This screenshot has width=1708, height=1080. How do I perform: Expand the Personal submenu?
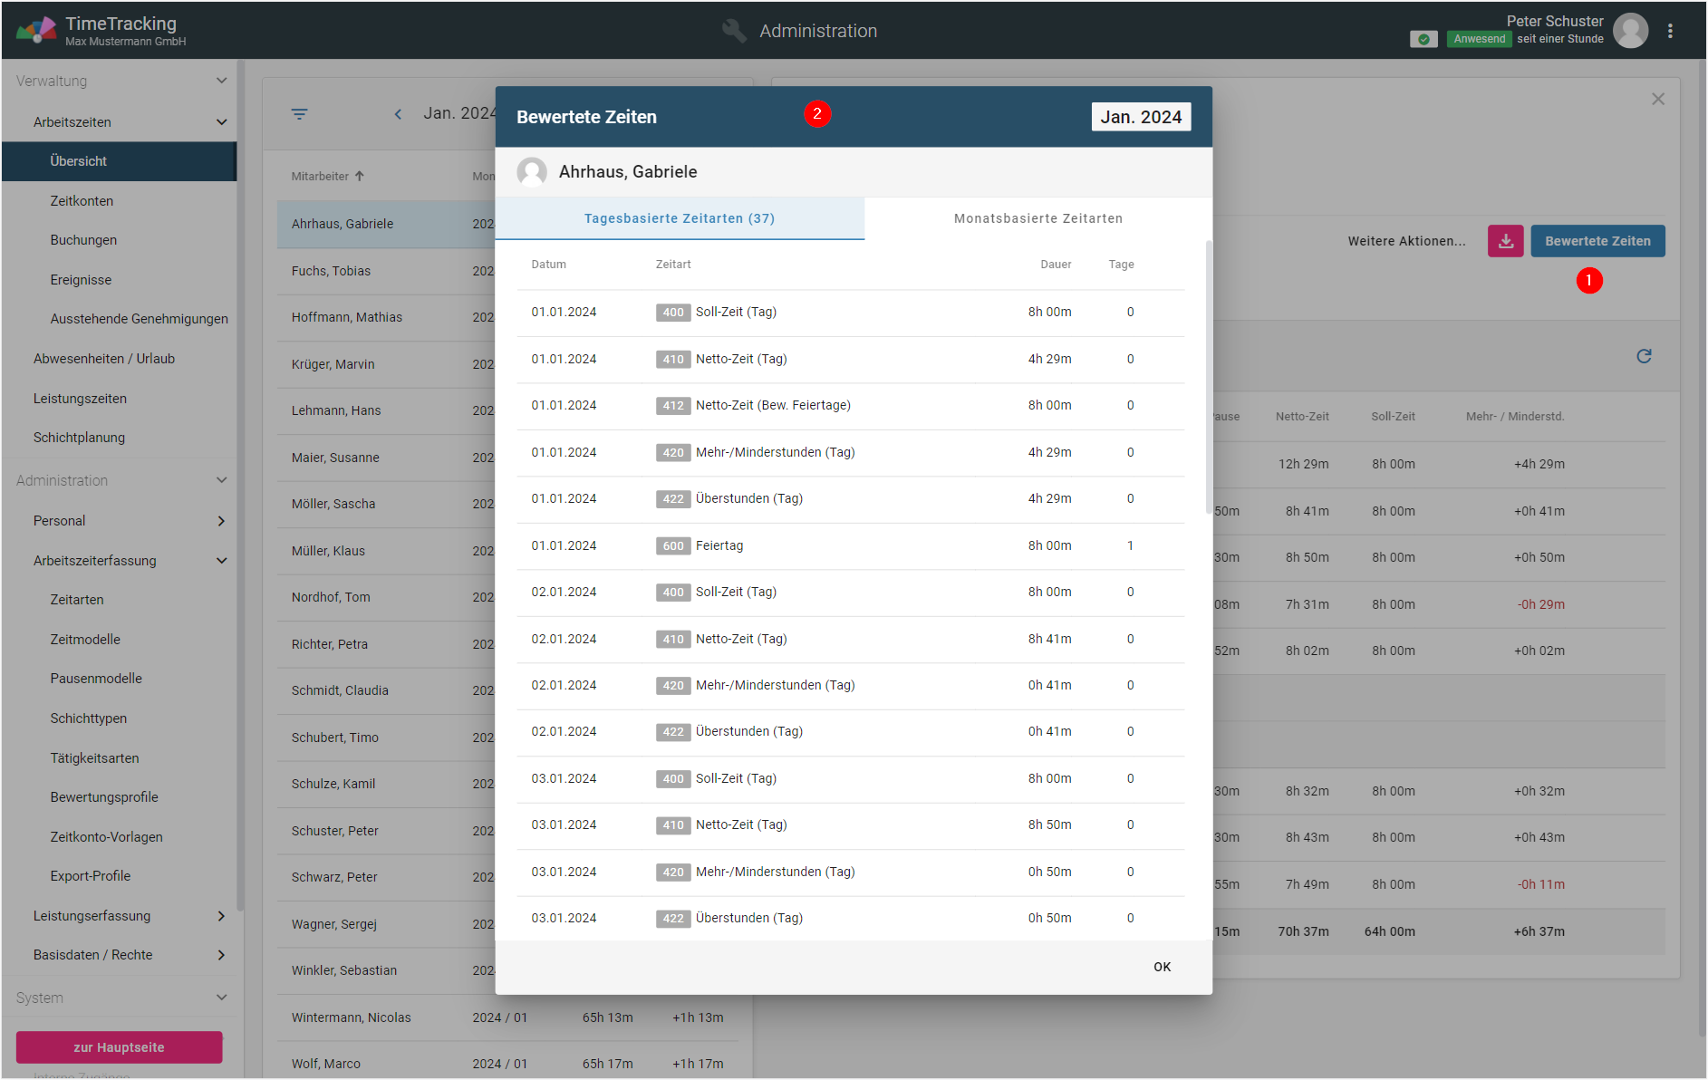click(x=221, y=521)
